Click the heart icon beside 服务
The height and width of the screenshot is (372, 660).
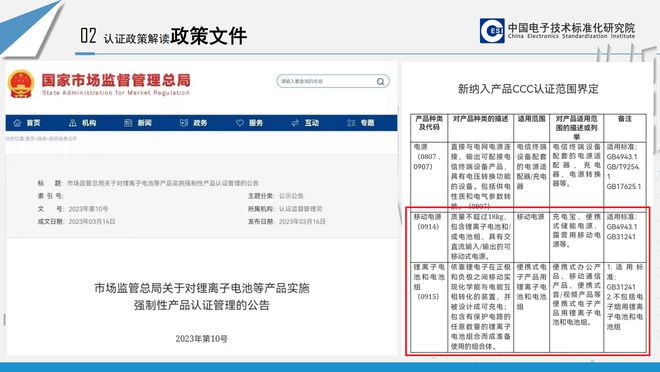[x=240, y=123]
